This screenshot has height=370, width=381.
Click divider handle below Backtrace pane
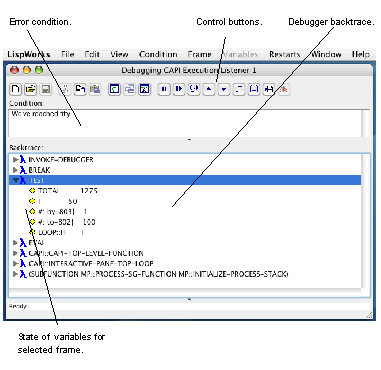[189, 299]
